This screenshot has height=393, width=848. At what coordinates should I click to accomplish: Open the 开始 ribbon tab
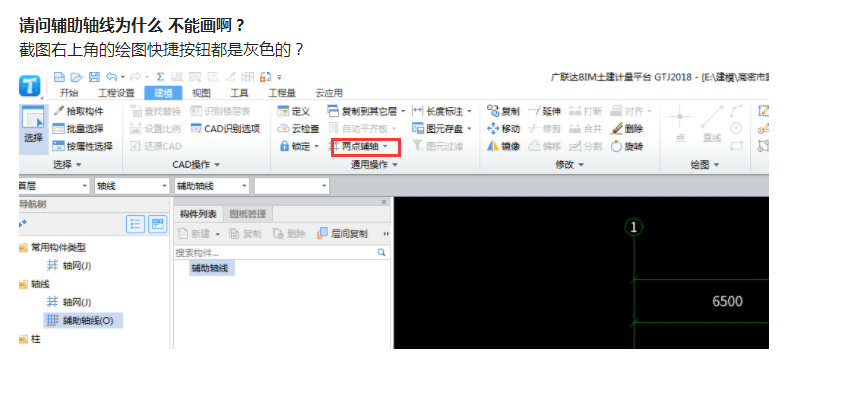(69, 93)
